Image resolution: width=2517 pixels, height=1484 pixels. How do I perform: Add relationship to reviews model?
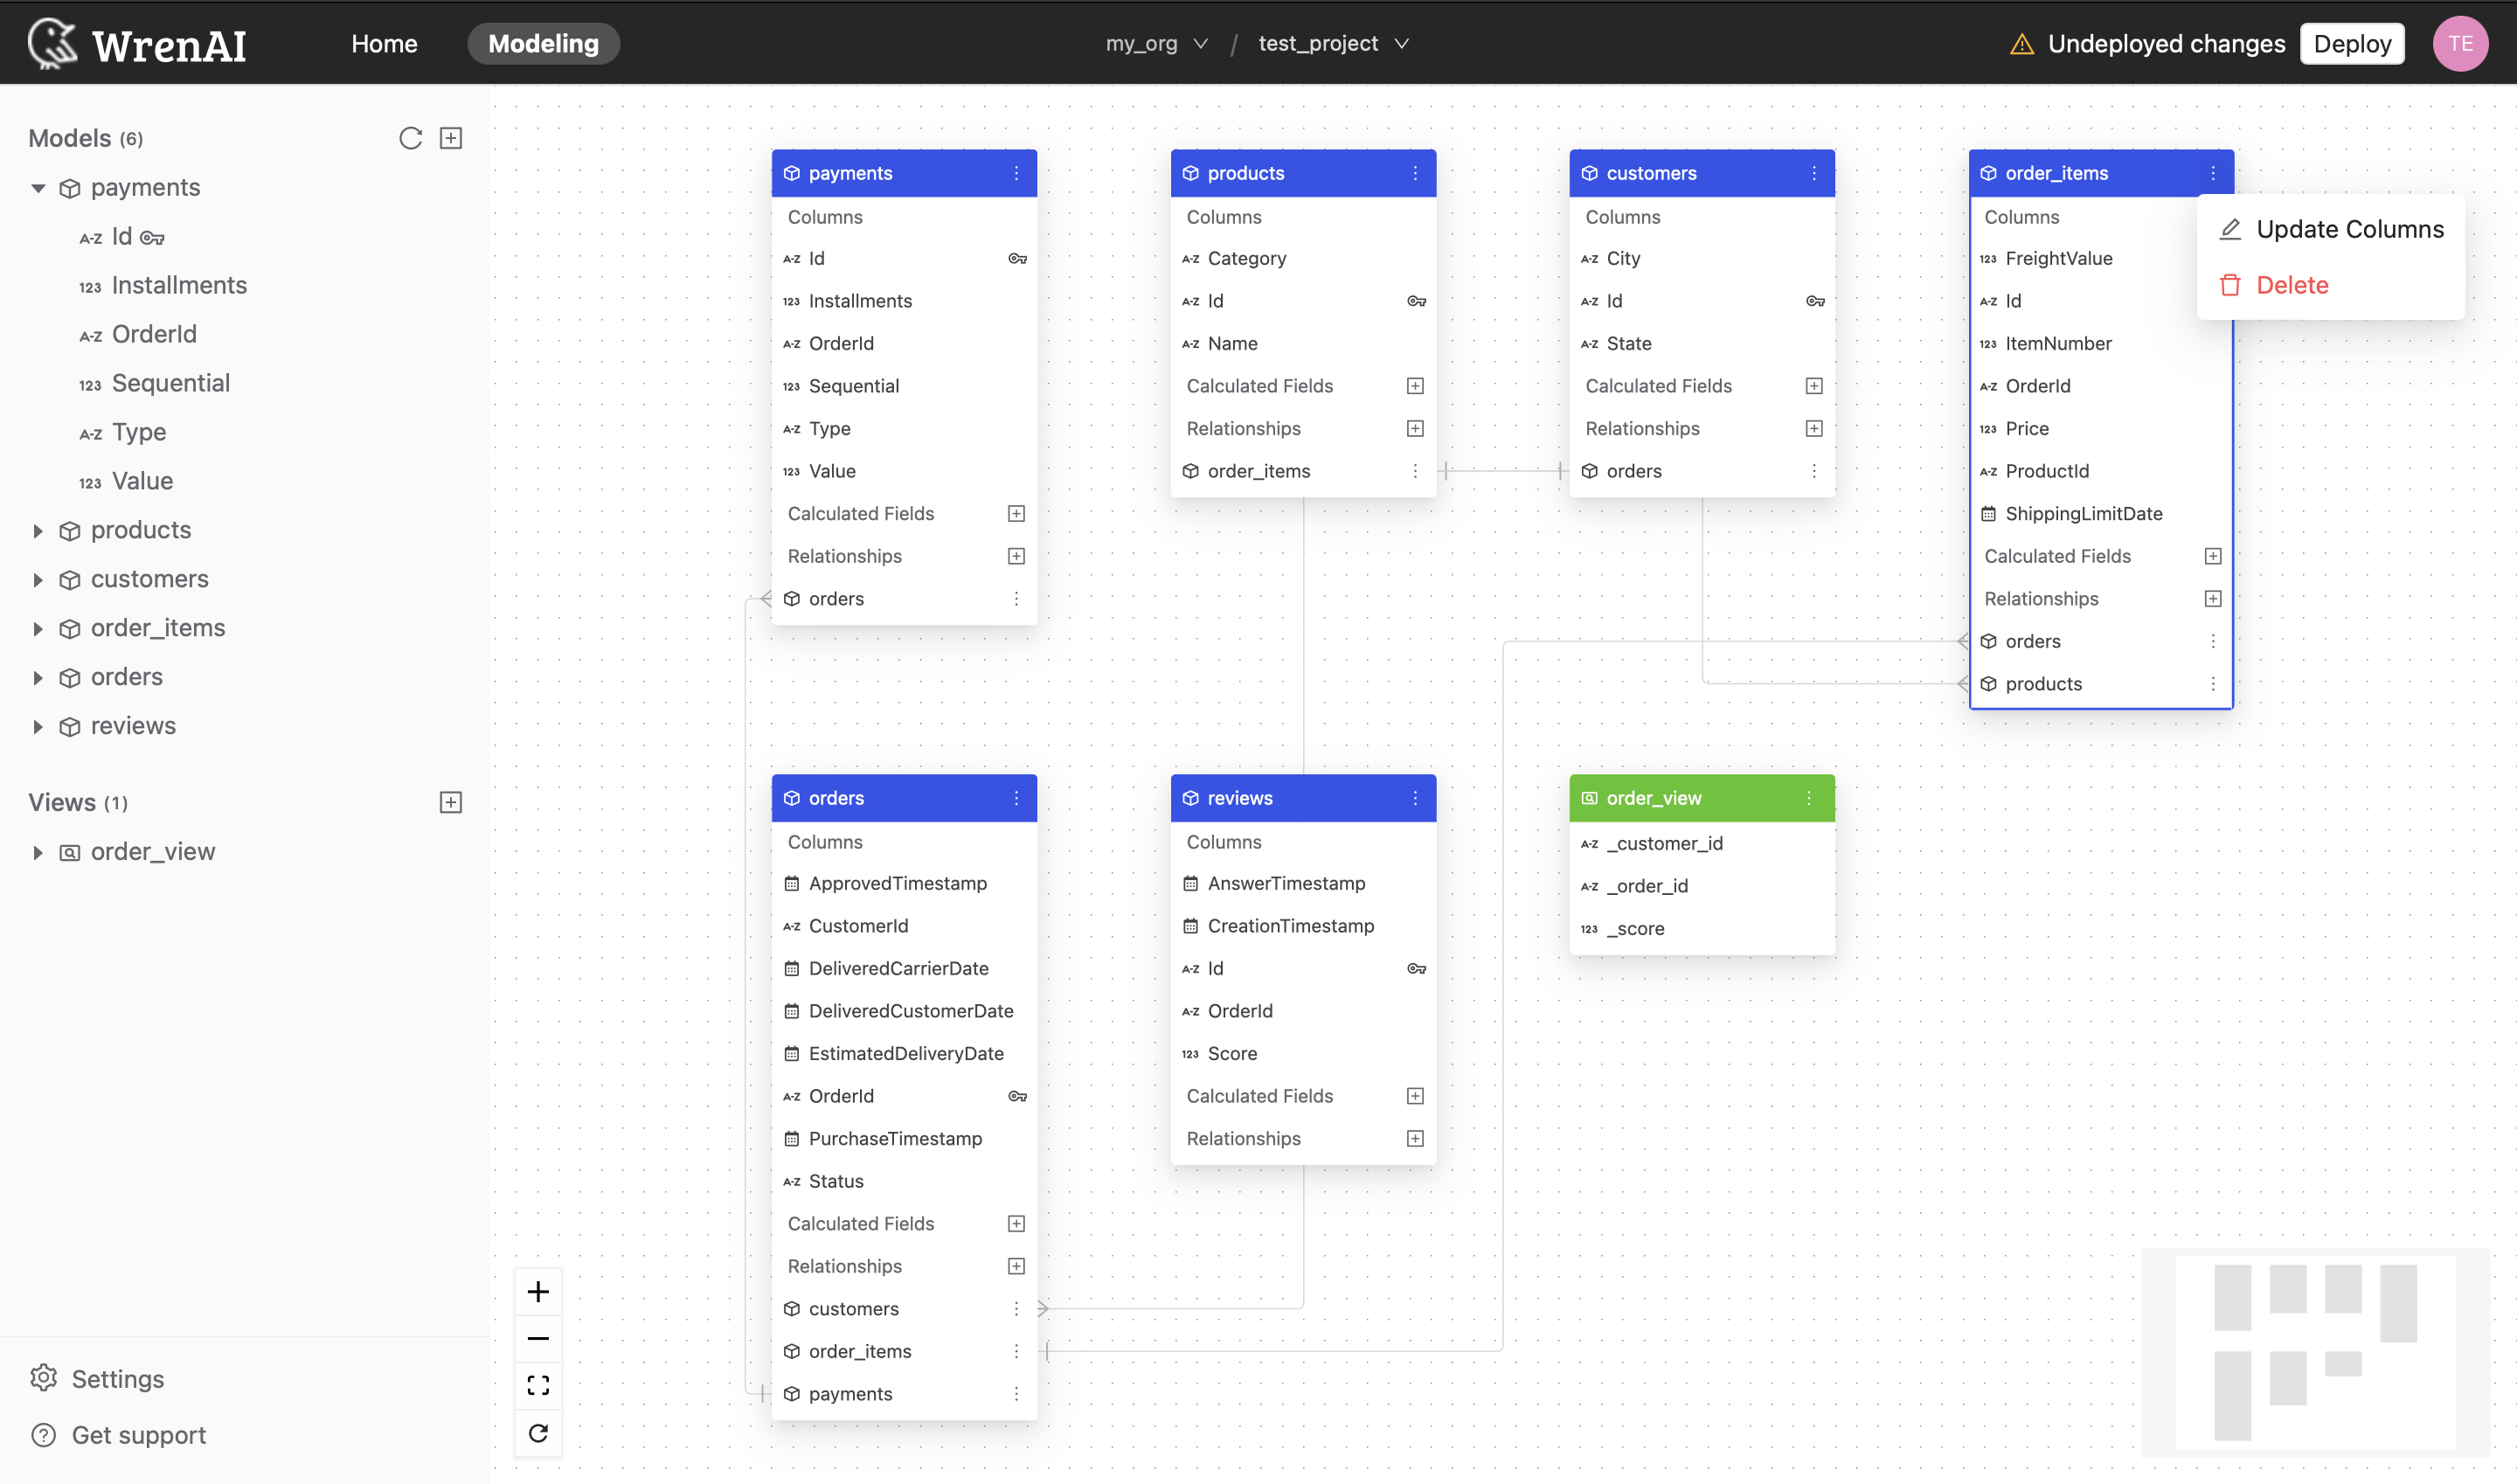[1415, 1139]
